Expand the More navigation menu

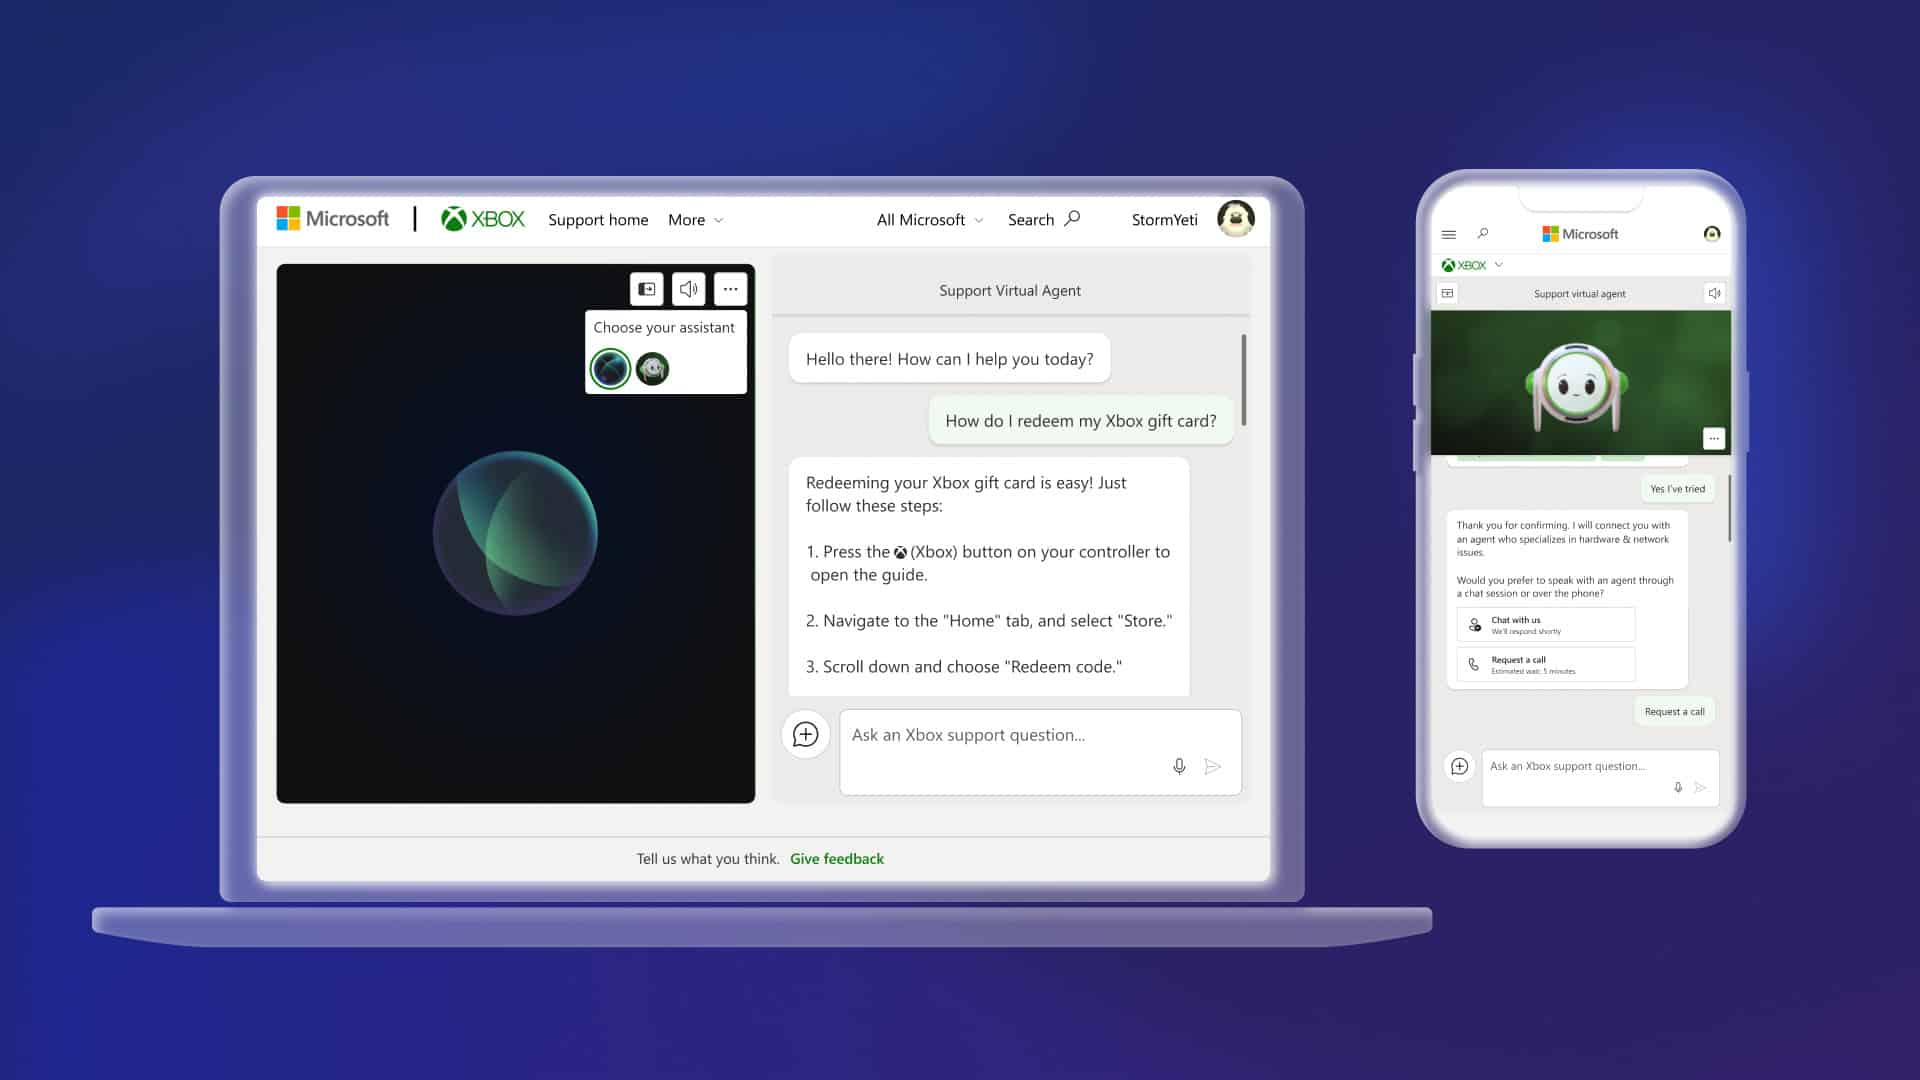(x=696, y=219)
